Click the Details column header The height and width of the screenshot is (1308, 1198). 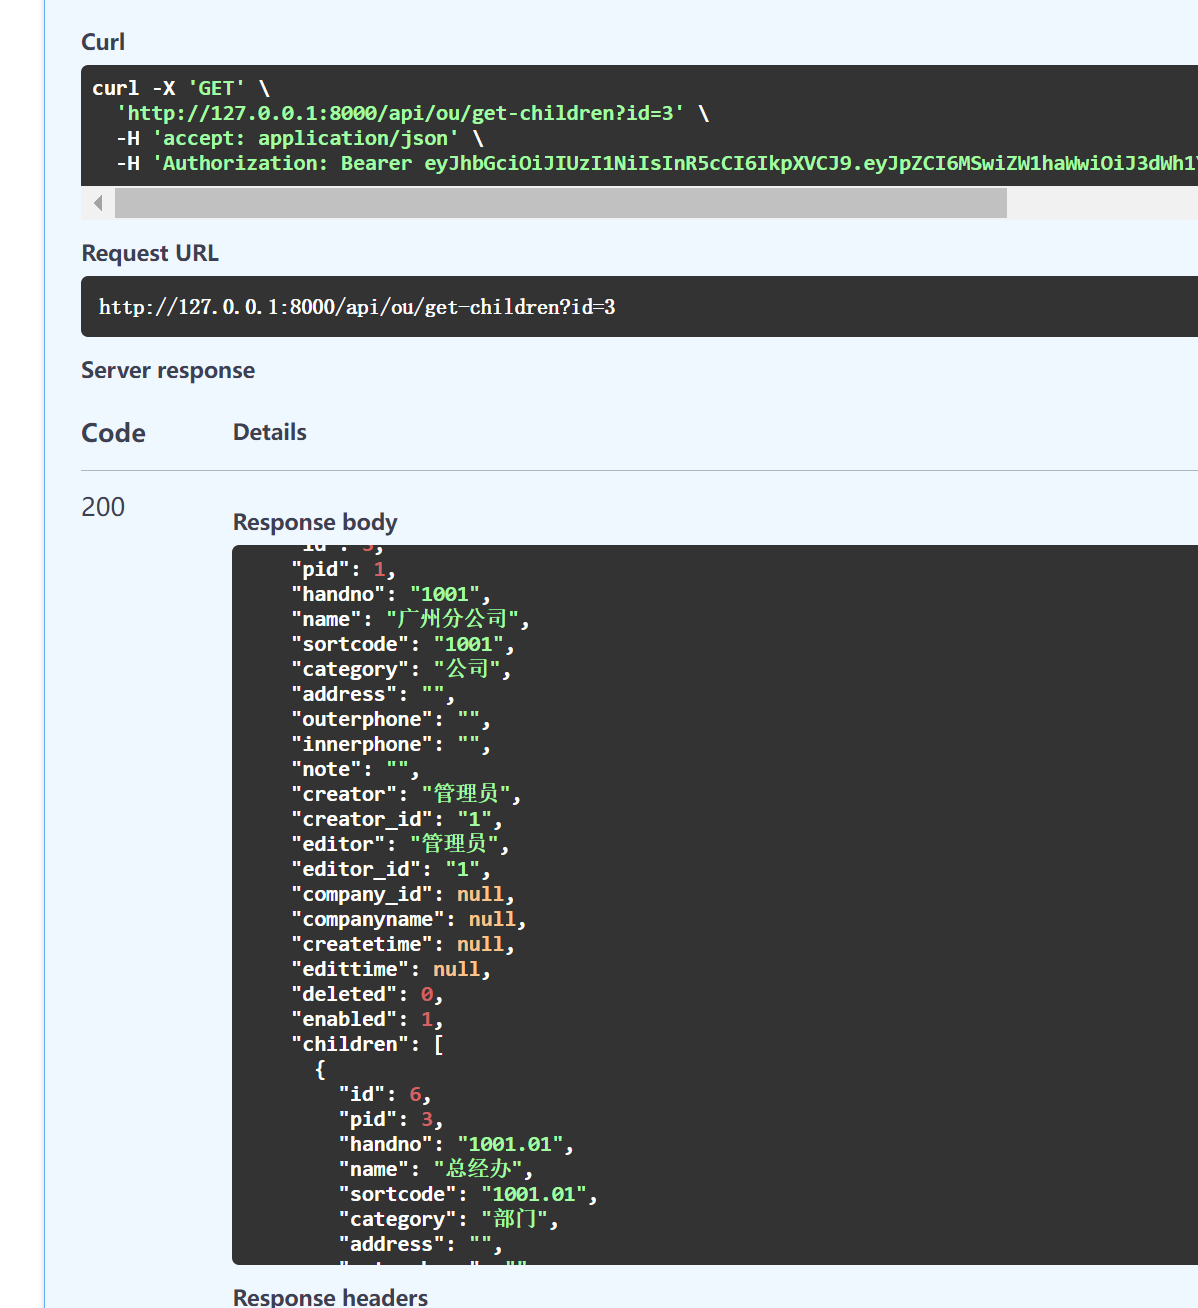click(270, 432)
